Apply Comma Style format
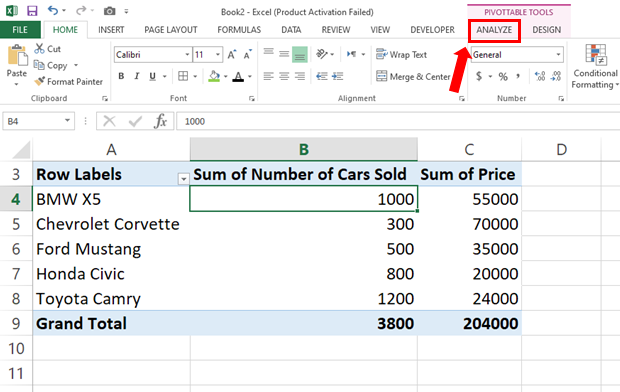 [518, 76]
